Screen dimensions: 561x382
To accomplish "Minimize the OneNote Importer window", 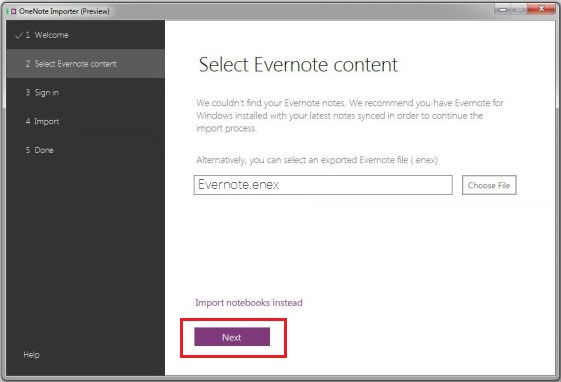I will [x=502, y=9].
